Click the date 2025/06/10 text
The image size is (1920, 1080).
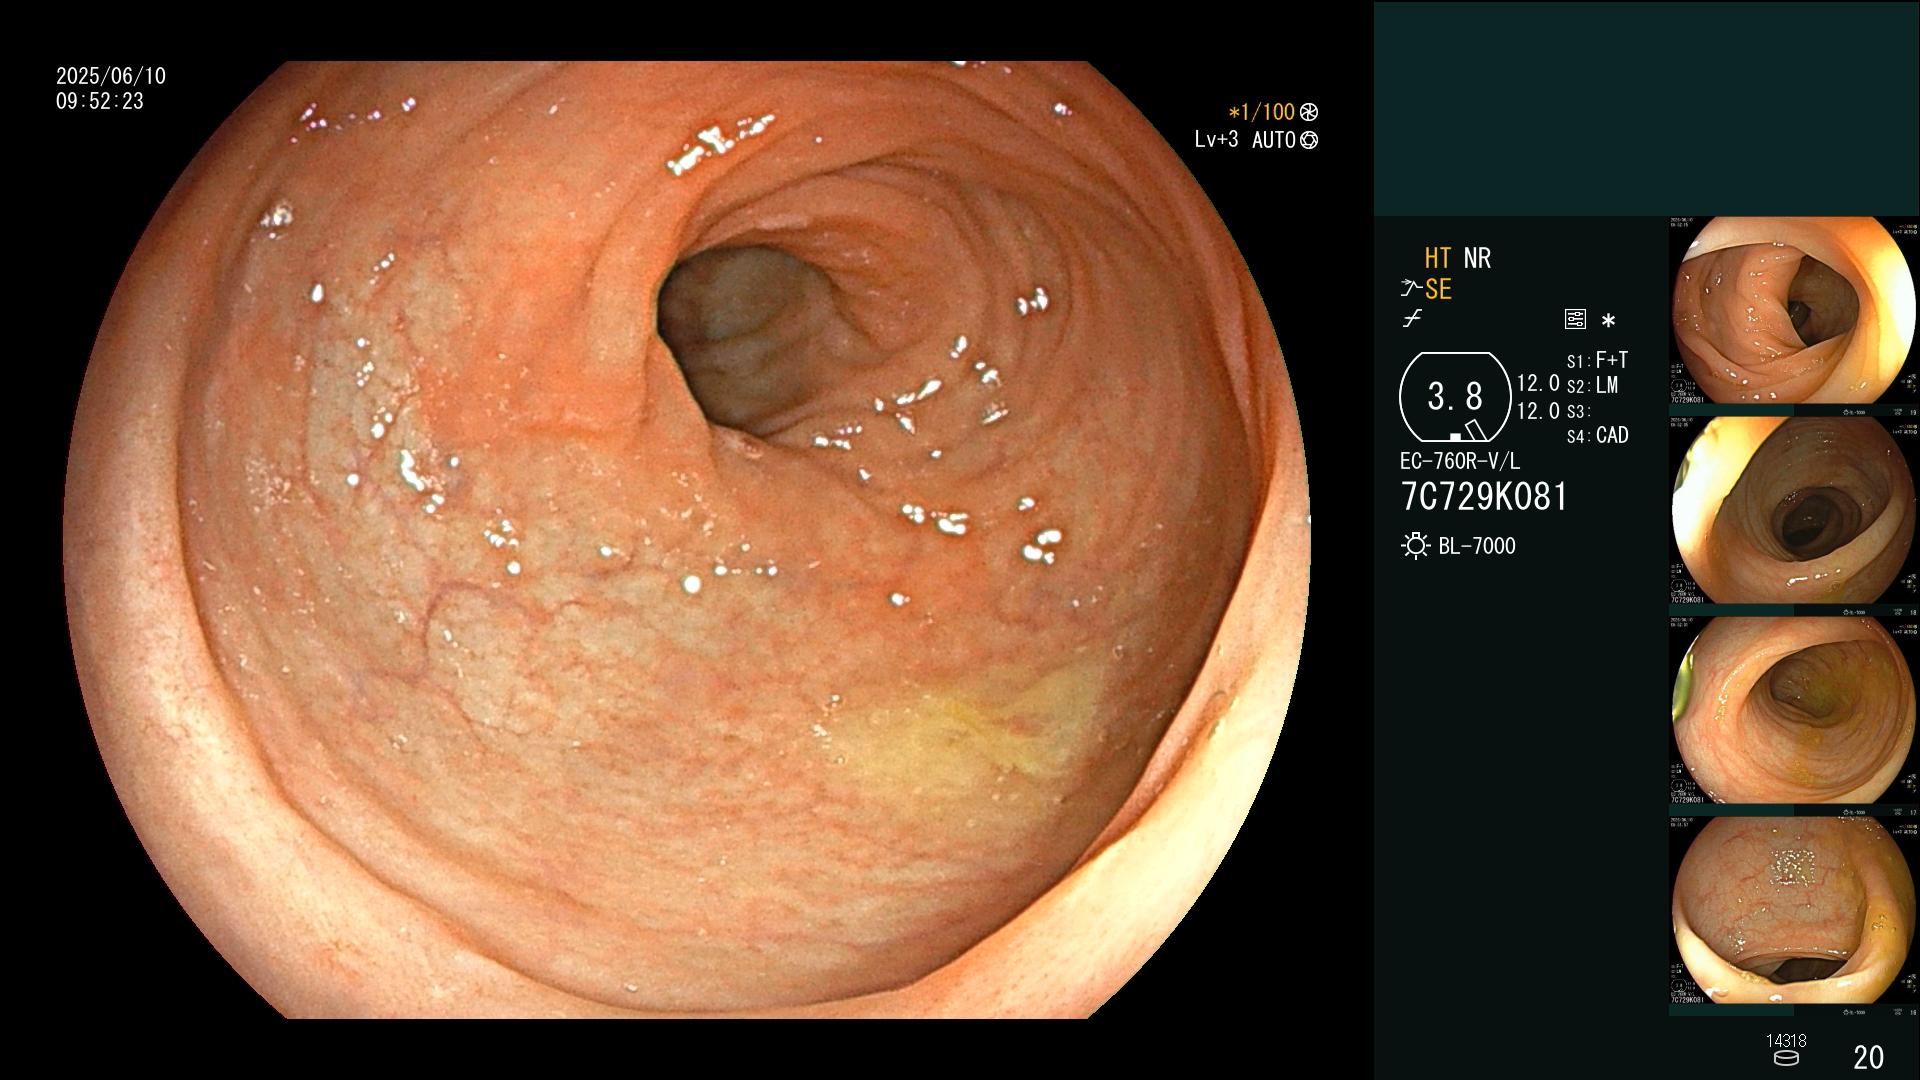(111, 76)
